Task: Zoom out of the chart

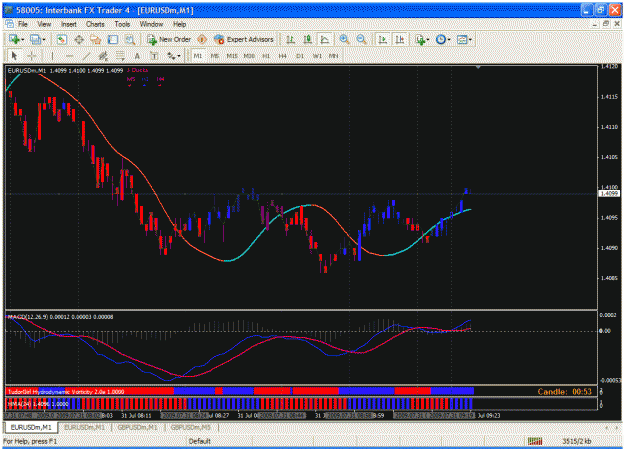Action: pos(362,39)
